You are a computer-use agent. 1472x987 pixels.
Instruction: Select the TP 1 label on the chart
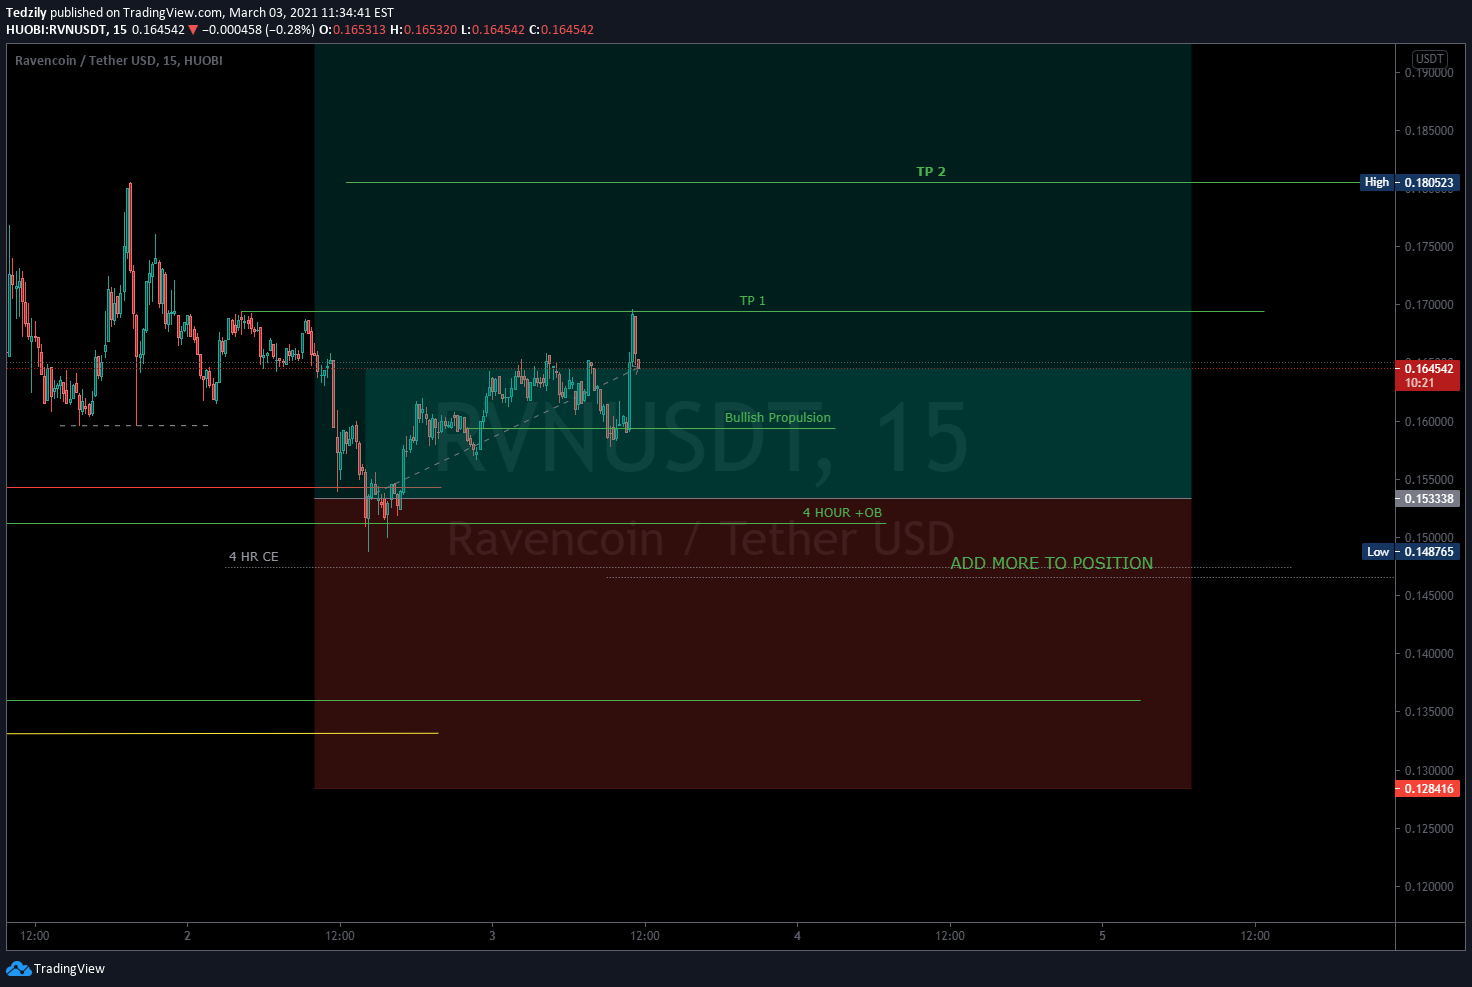point(753,301)
